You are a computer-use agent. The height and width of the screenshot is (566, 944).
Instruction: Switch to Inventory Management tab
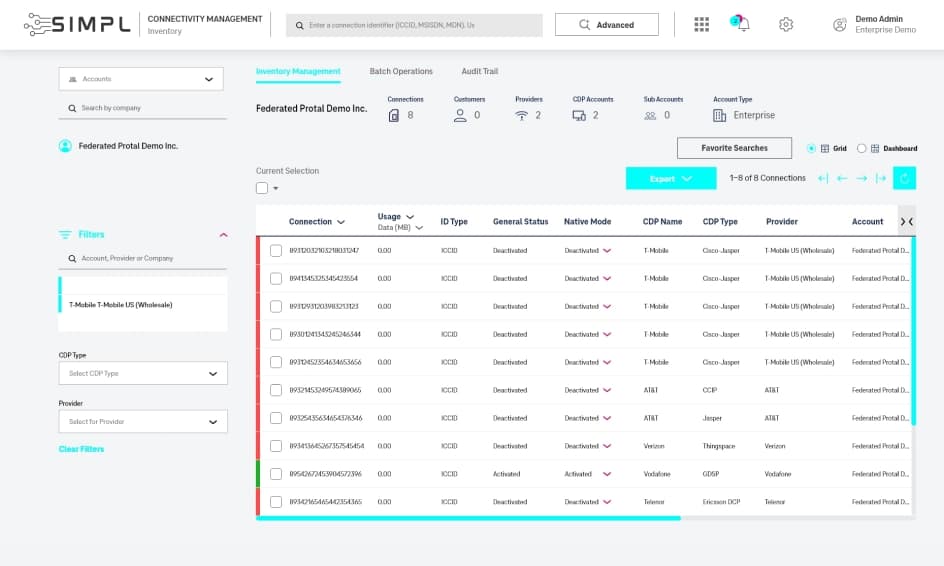click(298, 72)
